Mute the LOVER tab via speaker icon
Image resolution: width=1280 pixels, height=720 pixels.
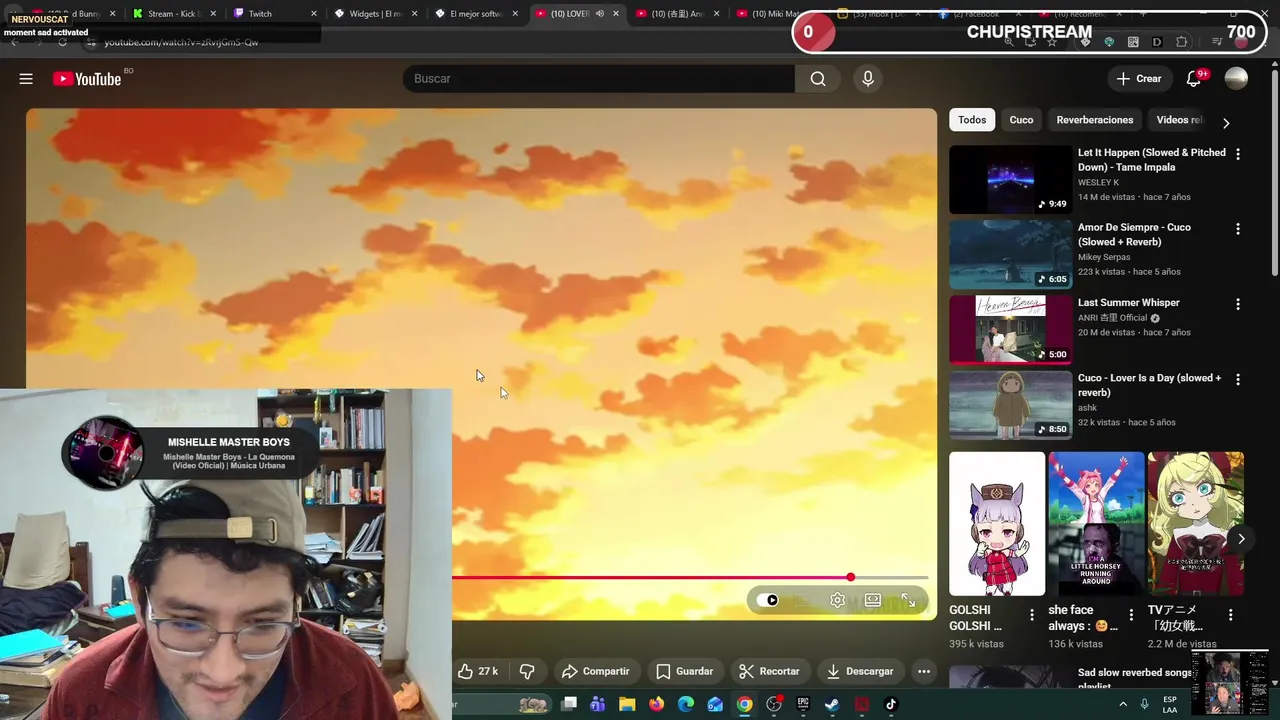600,14
